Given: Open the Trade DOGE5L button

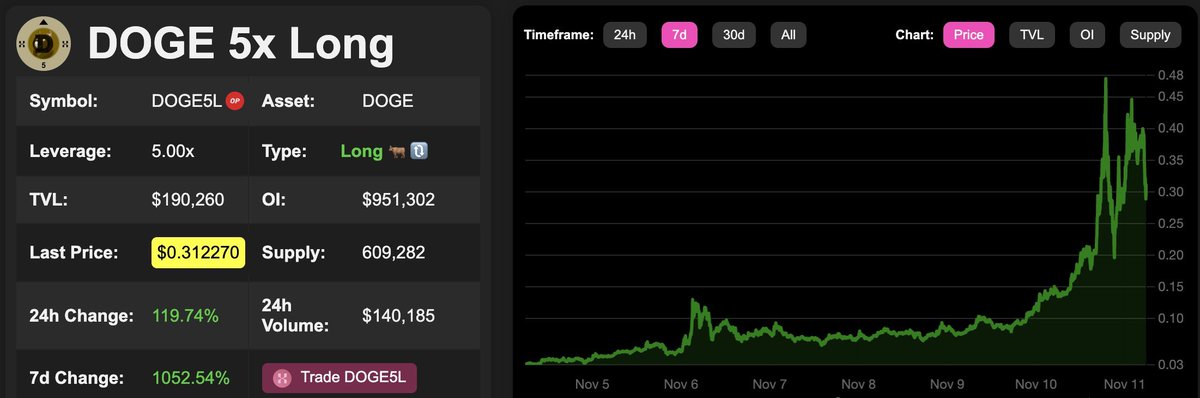Looking at the screenshot, I should 339,378.
